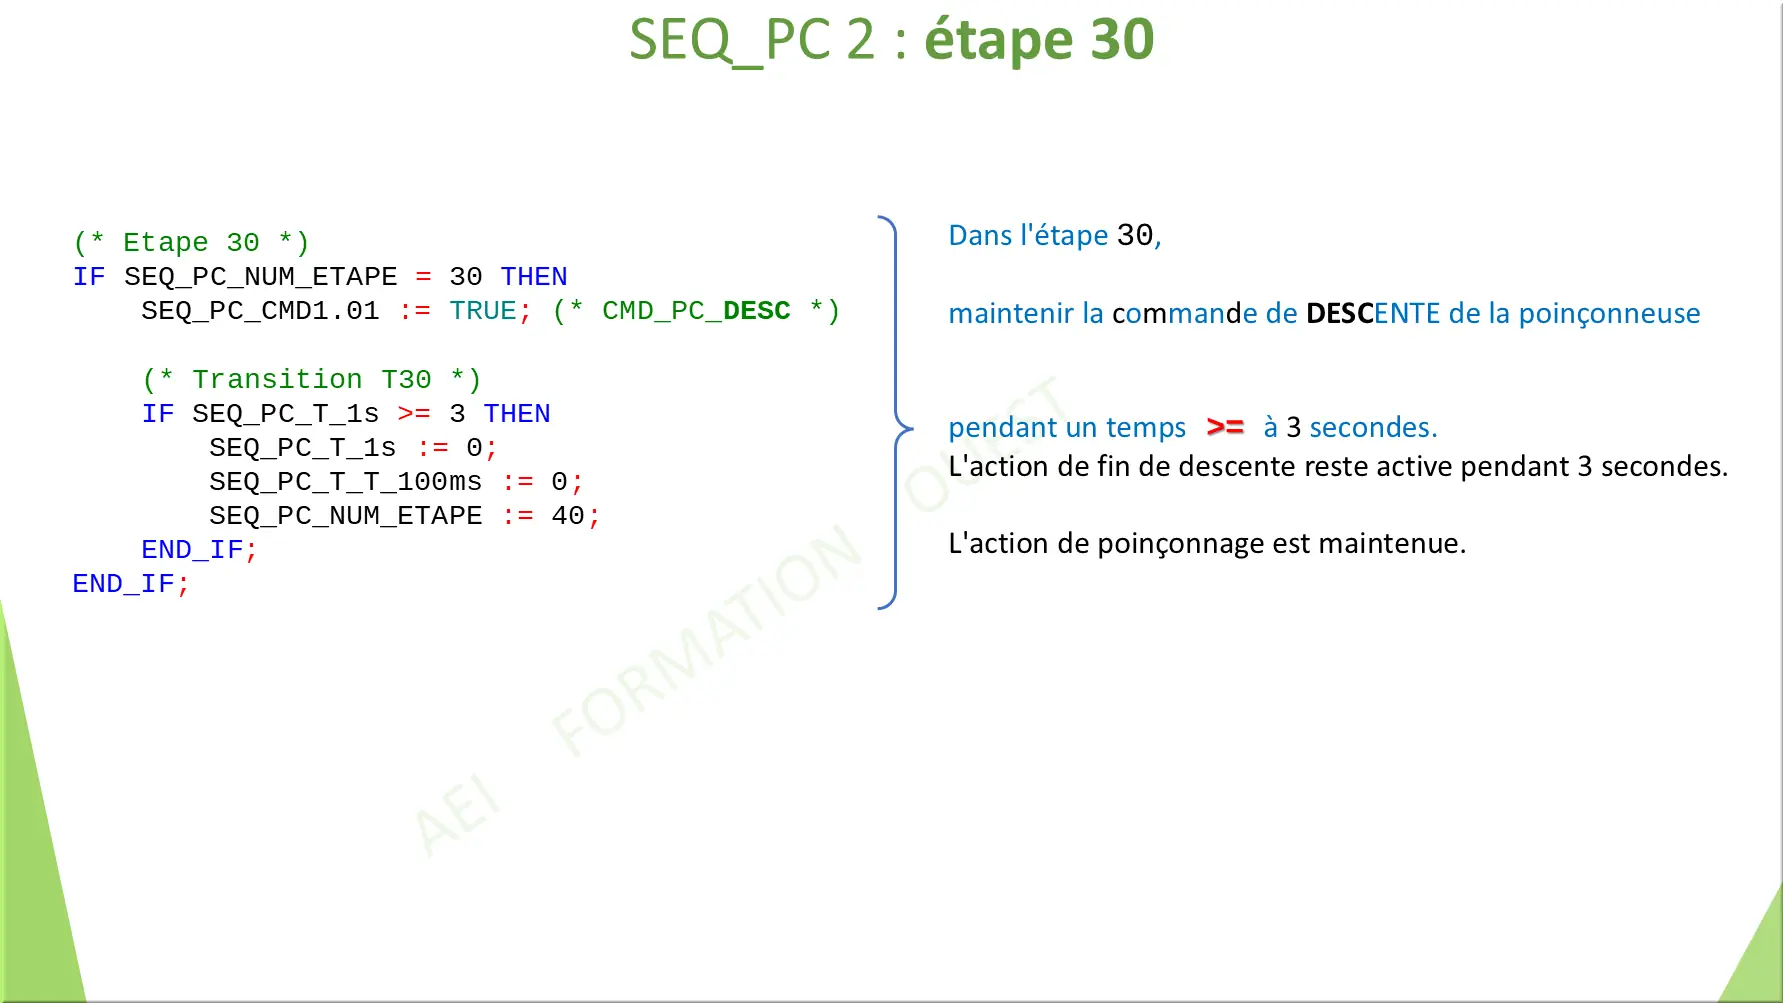This screenshot has width=1783, height=1003.
Task: Click the SEQ_PC_T_T_100ms := 0 line
Action: (x=394, y=481)
